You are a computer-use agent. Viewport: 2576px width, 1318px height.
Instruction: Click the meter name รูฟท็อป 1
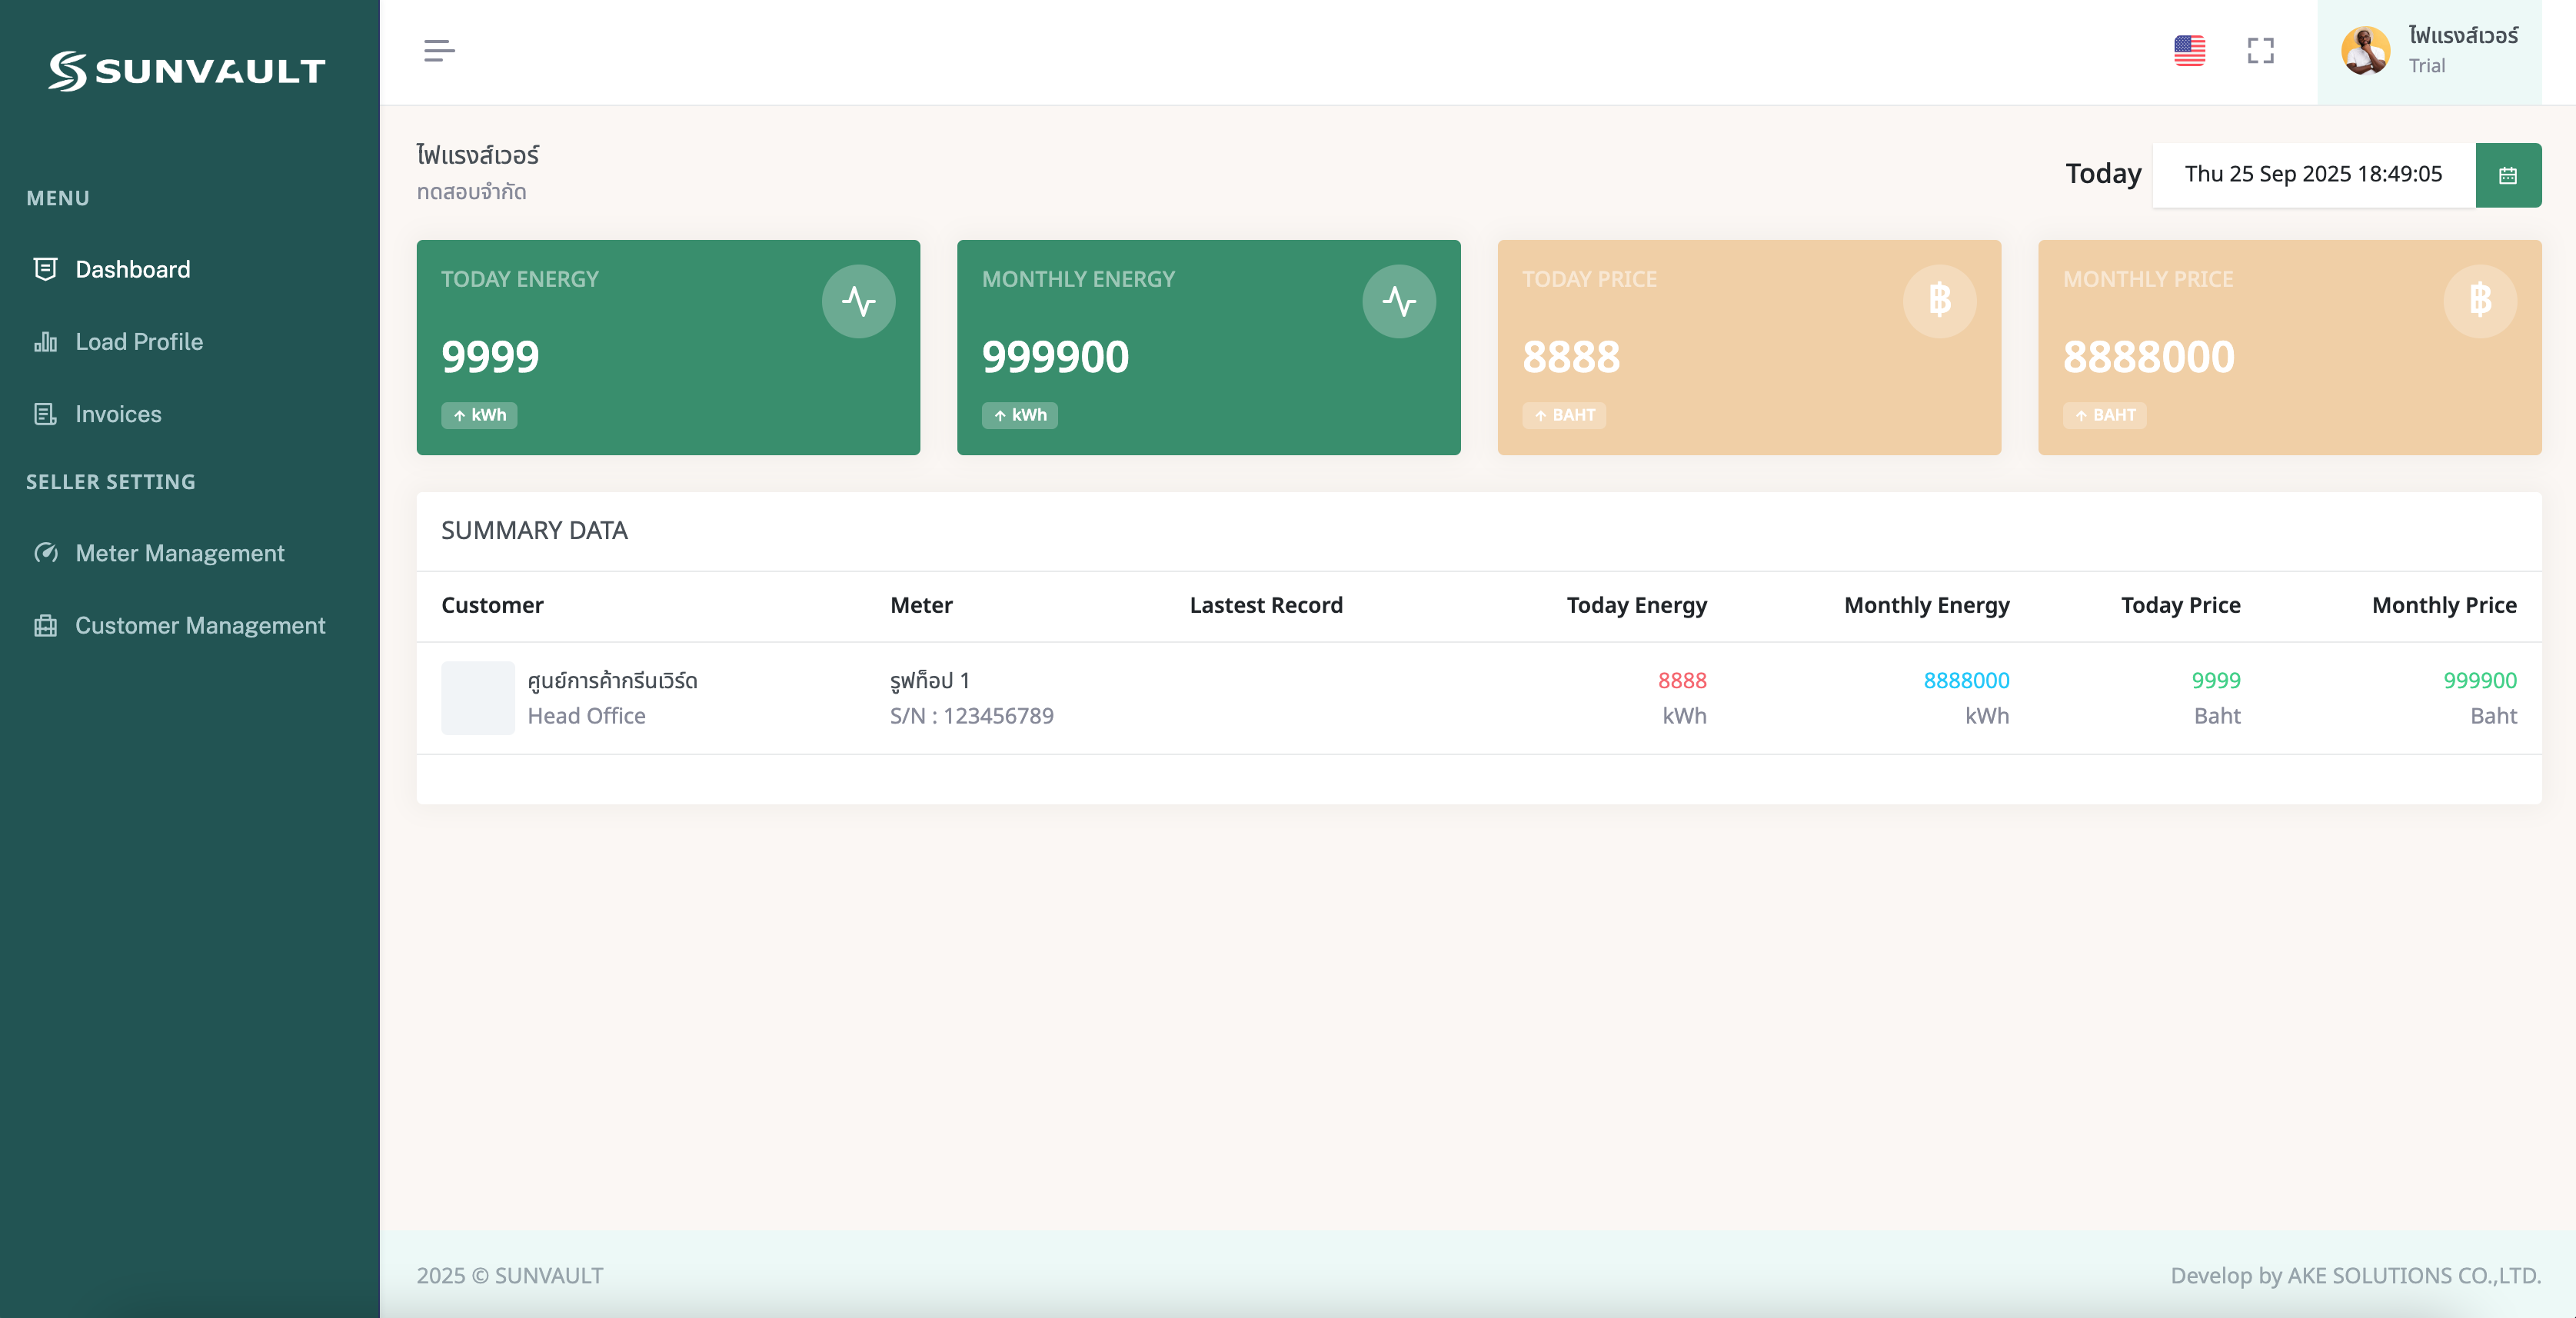930,681
